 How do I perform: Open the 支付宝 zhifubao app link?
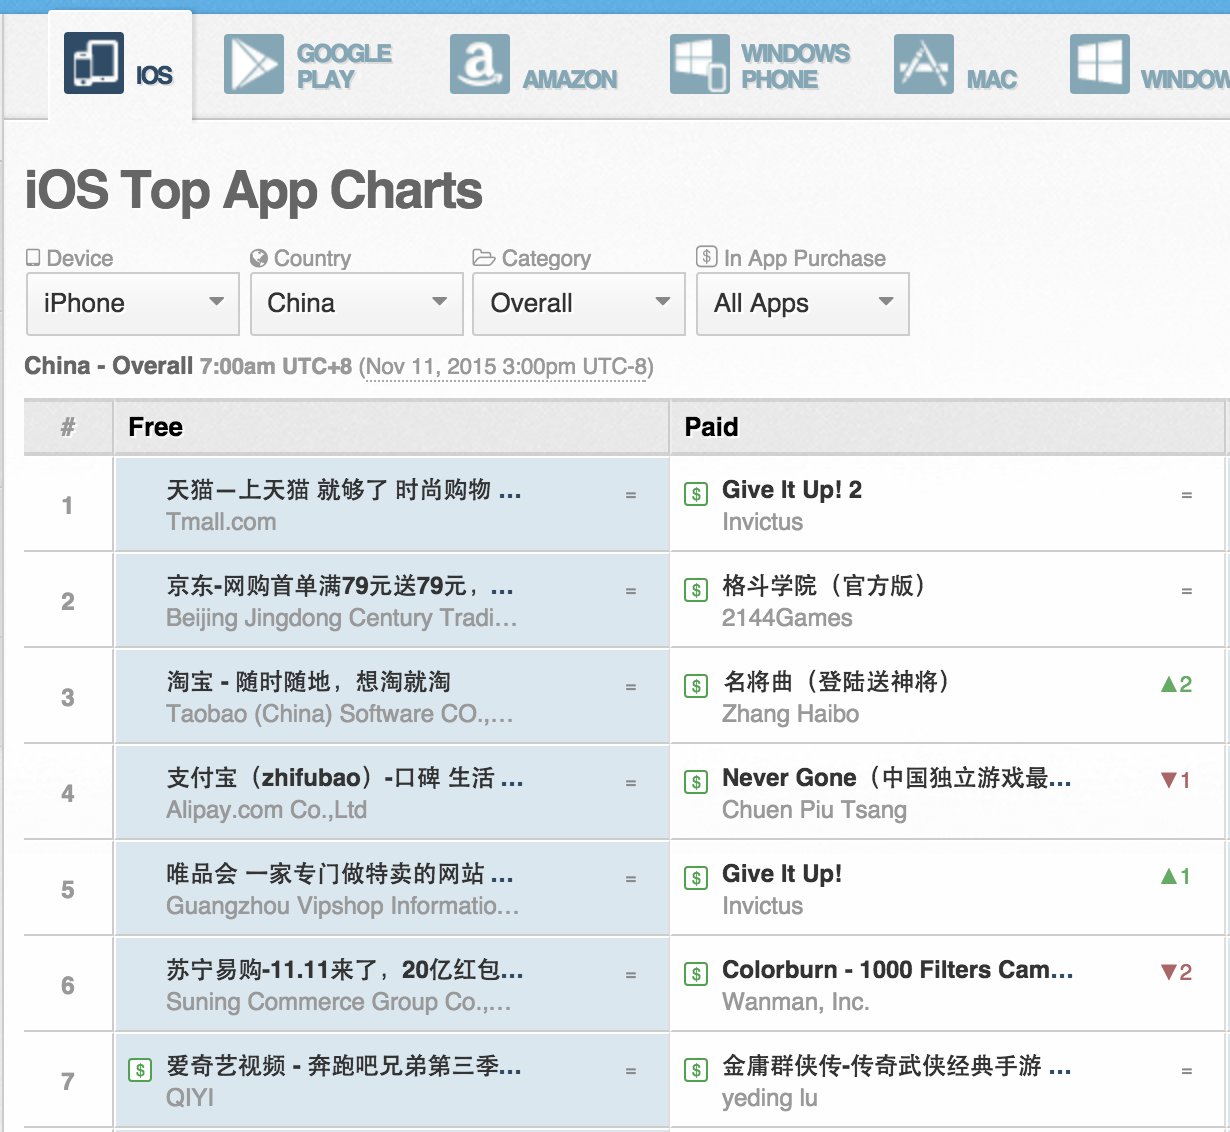pyautogui.click(x=345, y=777)
